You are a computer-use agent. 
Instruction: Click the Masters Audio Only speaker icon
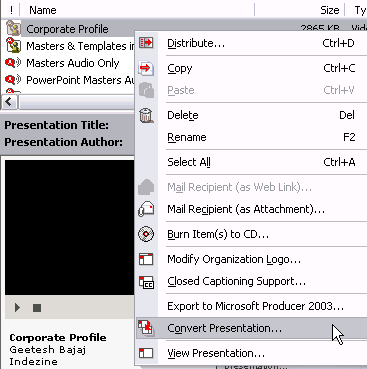(x=13, y=62)
